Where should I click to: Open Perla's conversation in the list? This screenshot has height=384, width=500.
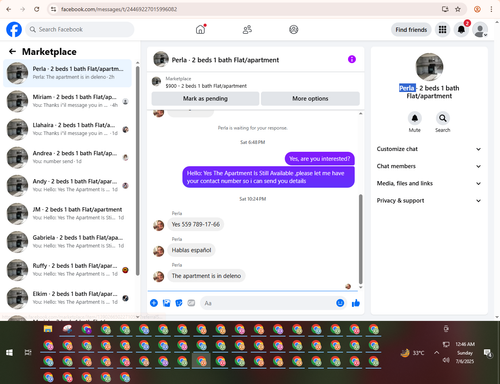[x=67, y=73]
